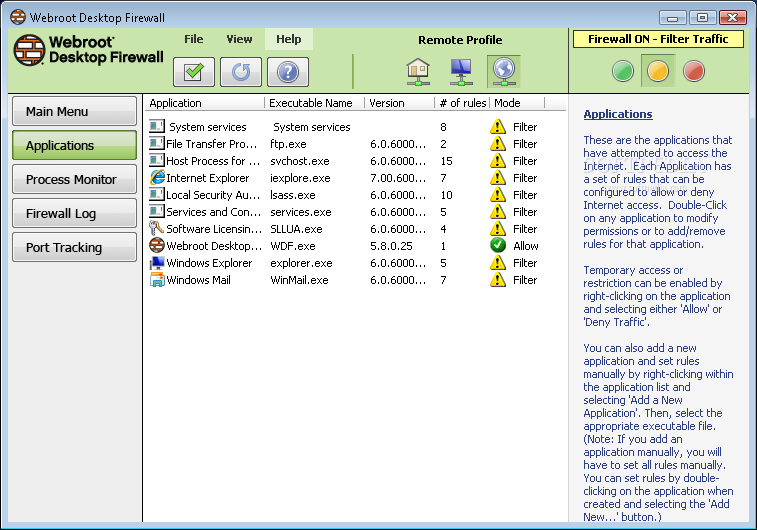Go to Main Menu
The width and height of the screenshot is (757, 530).
(x=74, y=111)
